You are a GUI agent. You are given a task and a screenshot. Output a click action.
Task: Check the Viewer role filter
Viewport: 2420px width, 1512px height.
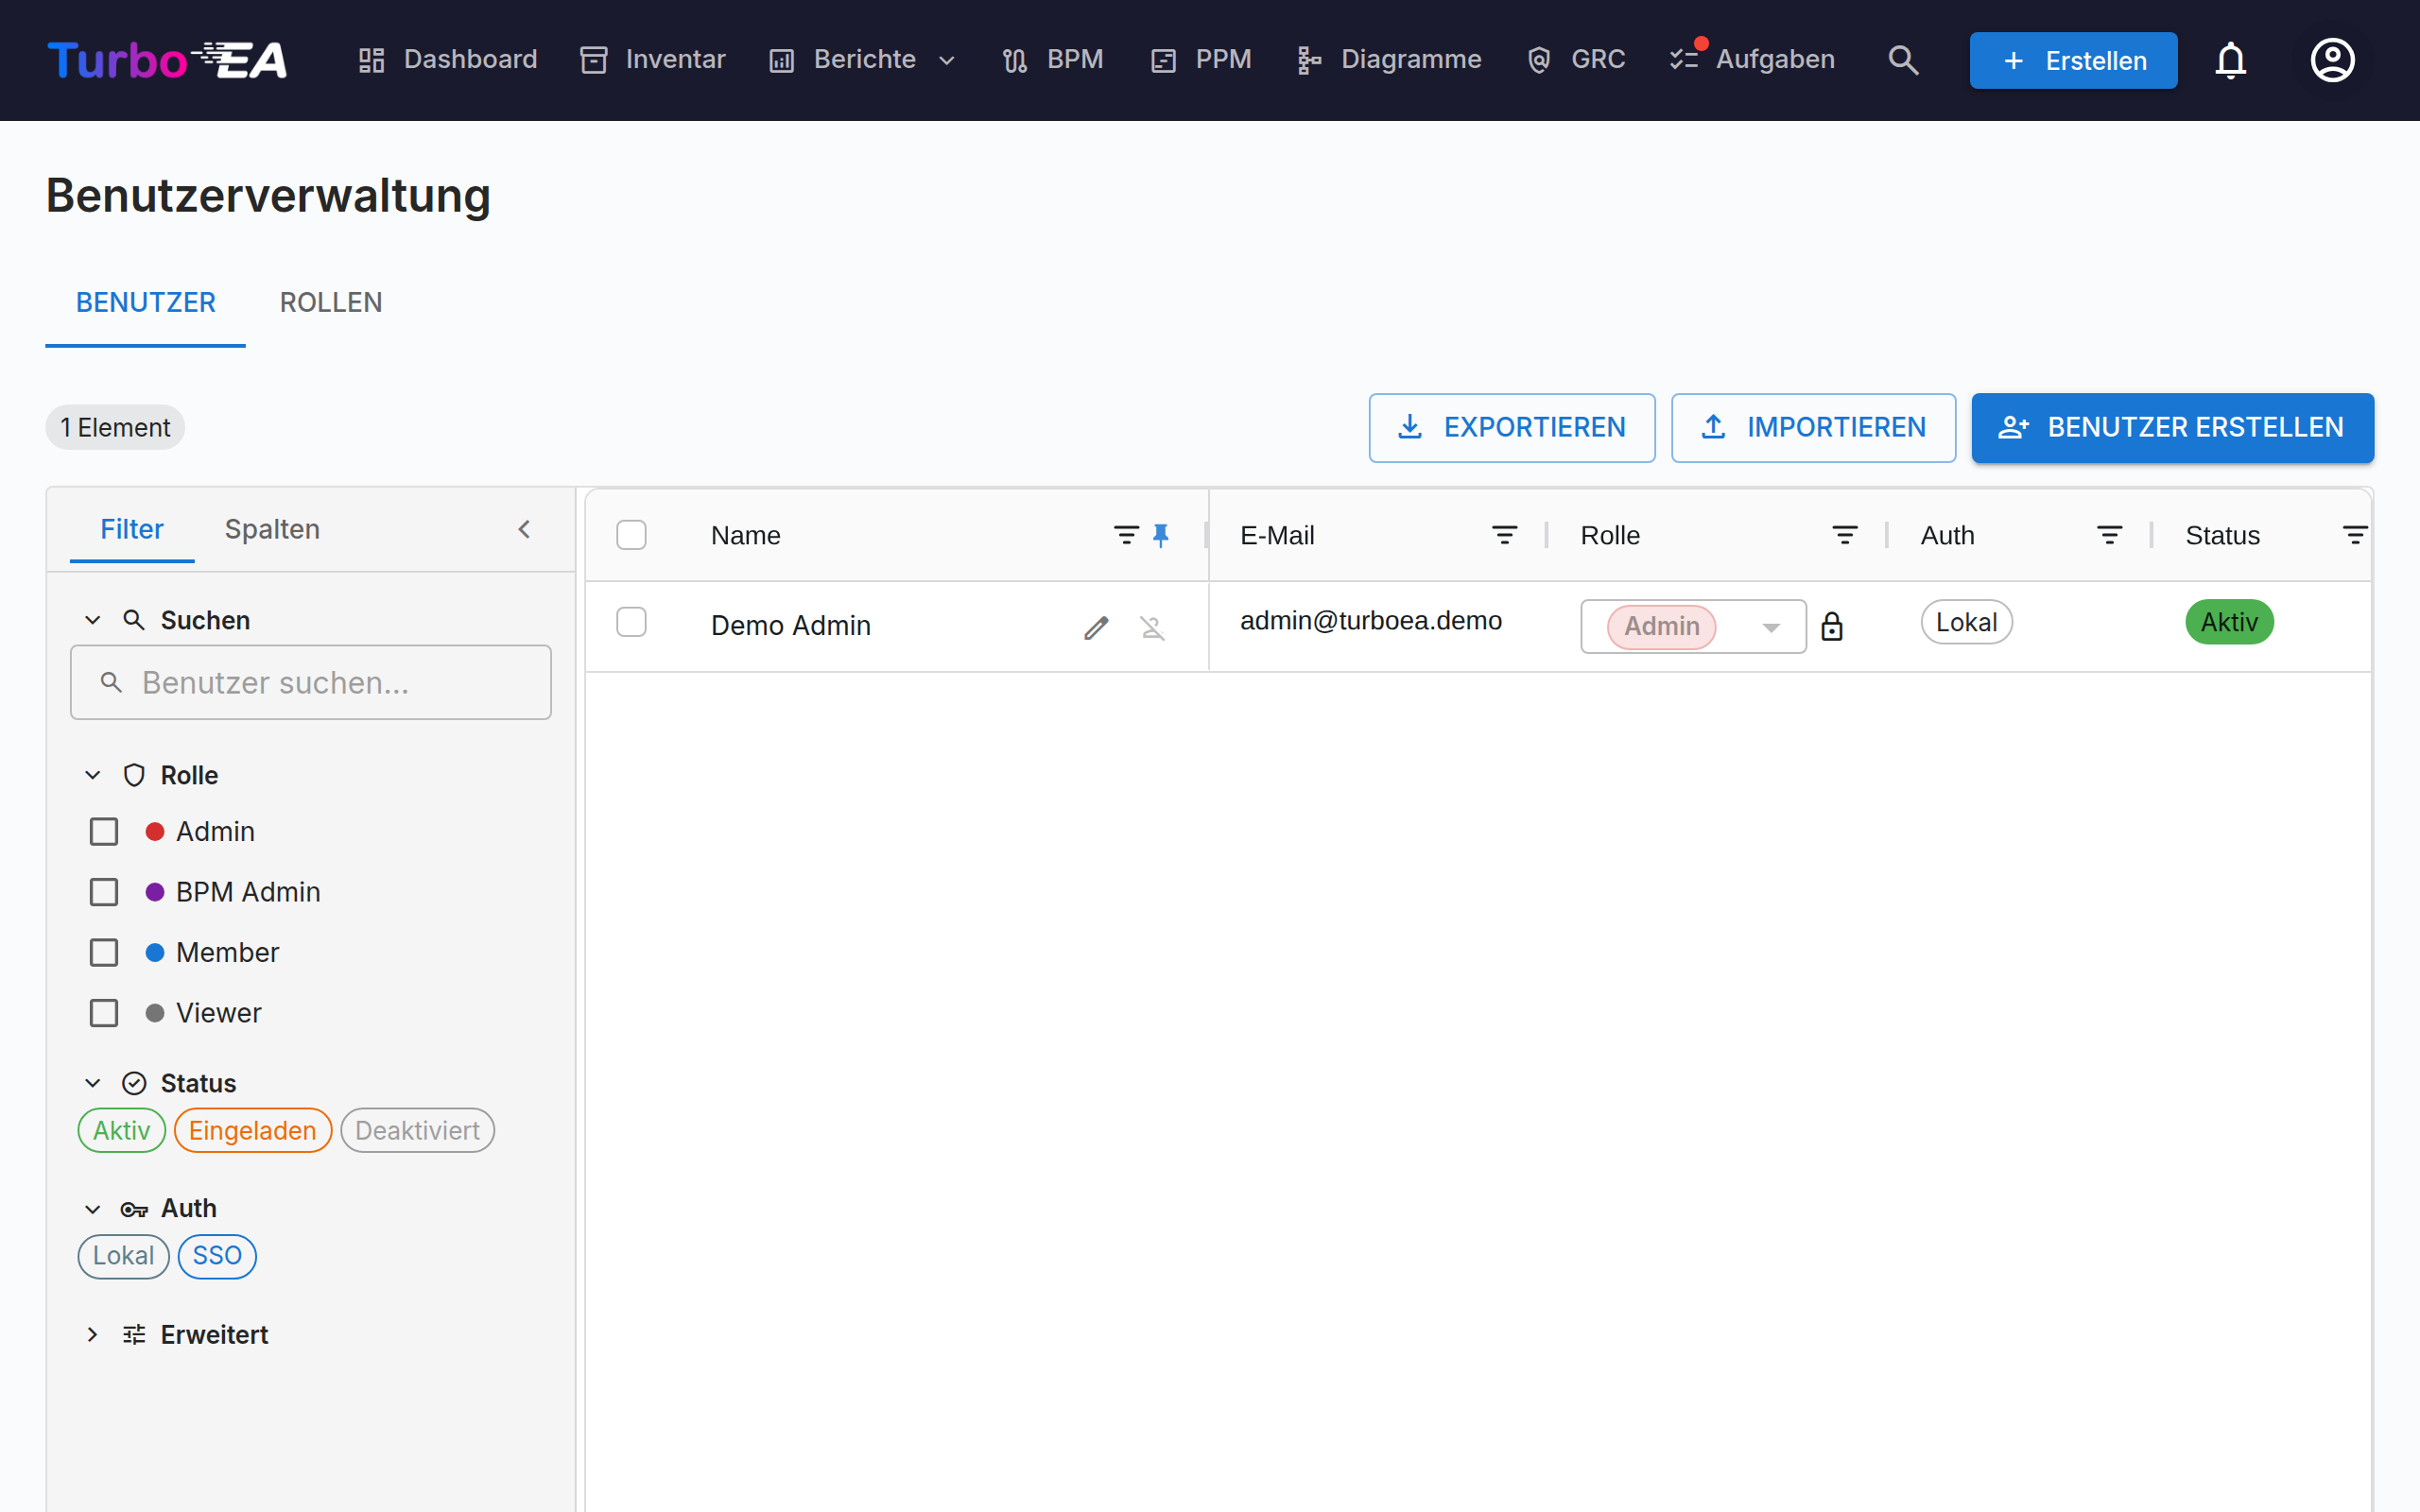[104, 1013]
